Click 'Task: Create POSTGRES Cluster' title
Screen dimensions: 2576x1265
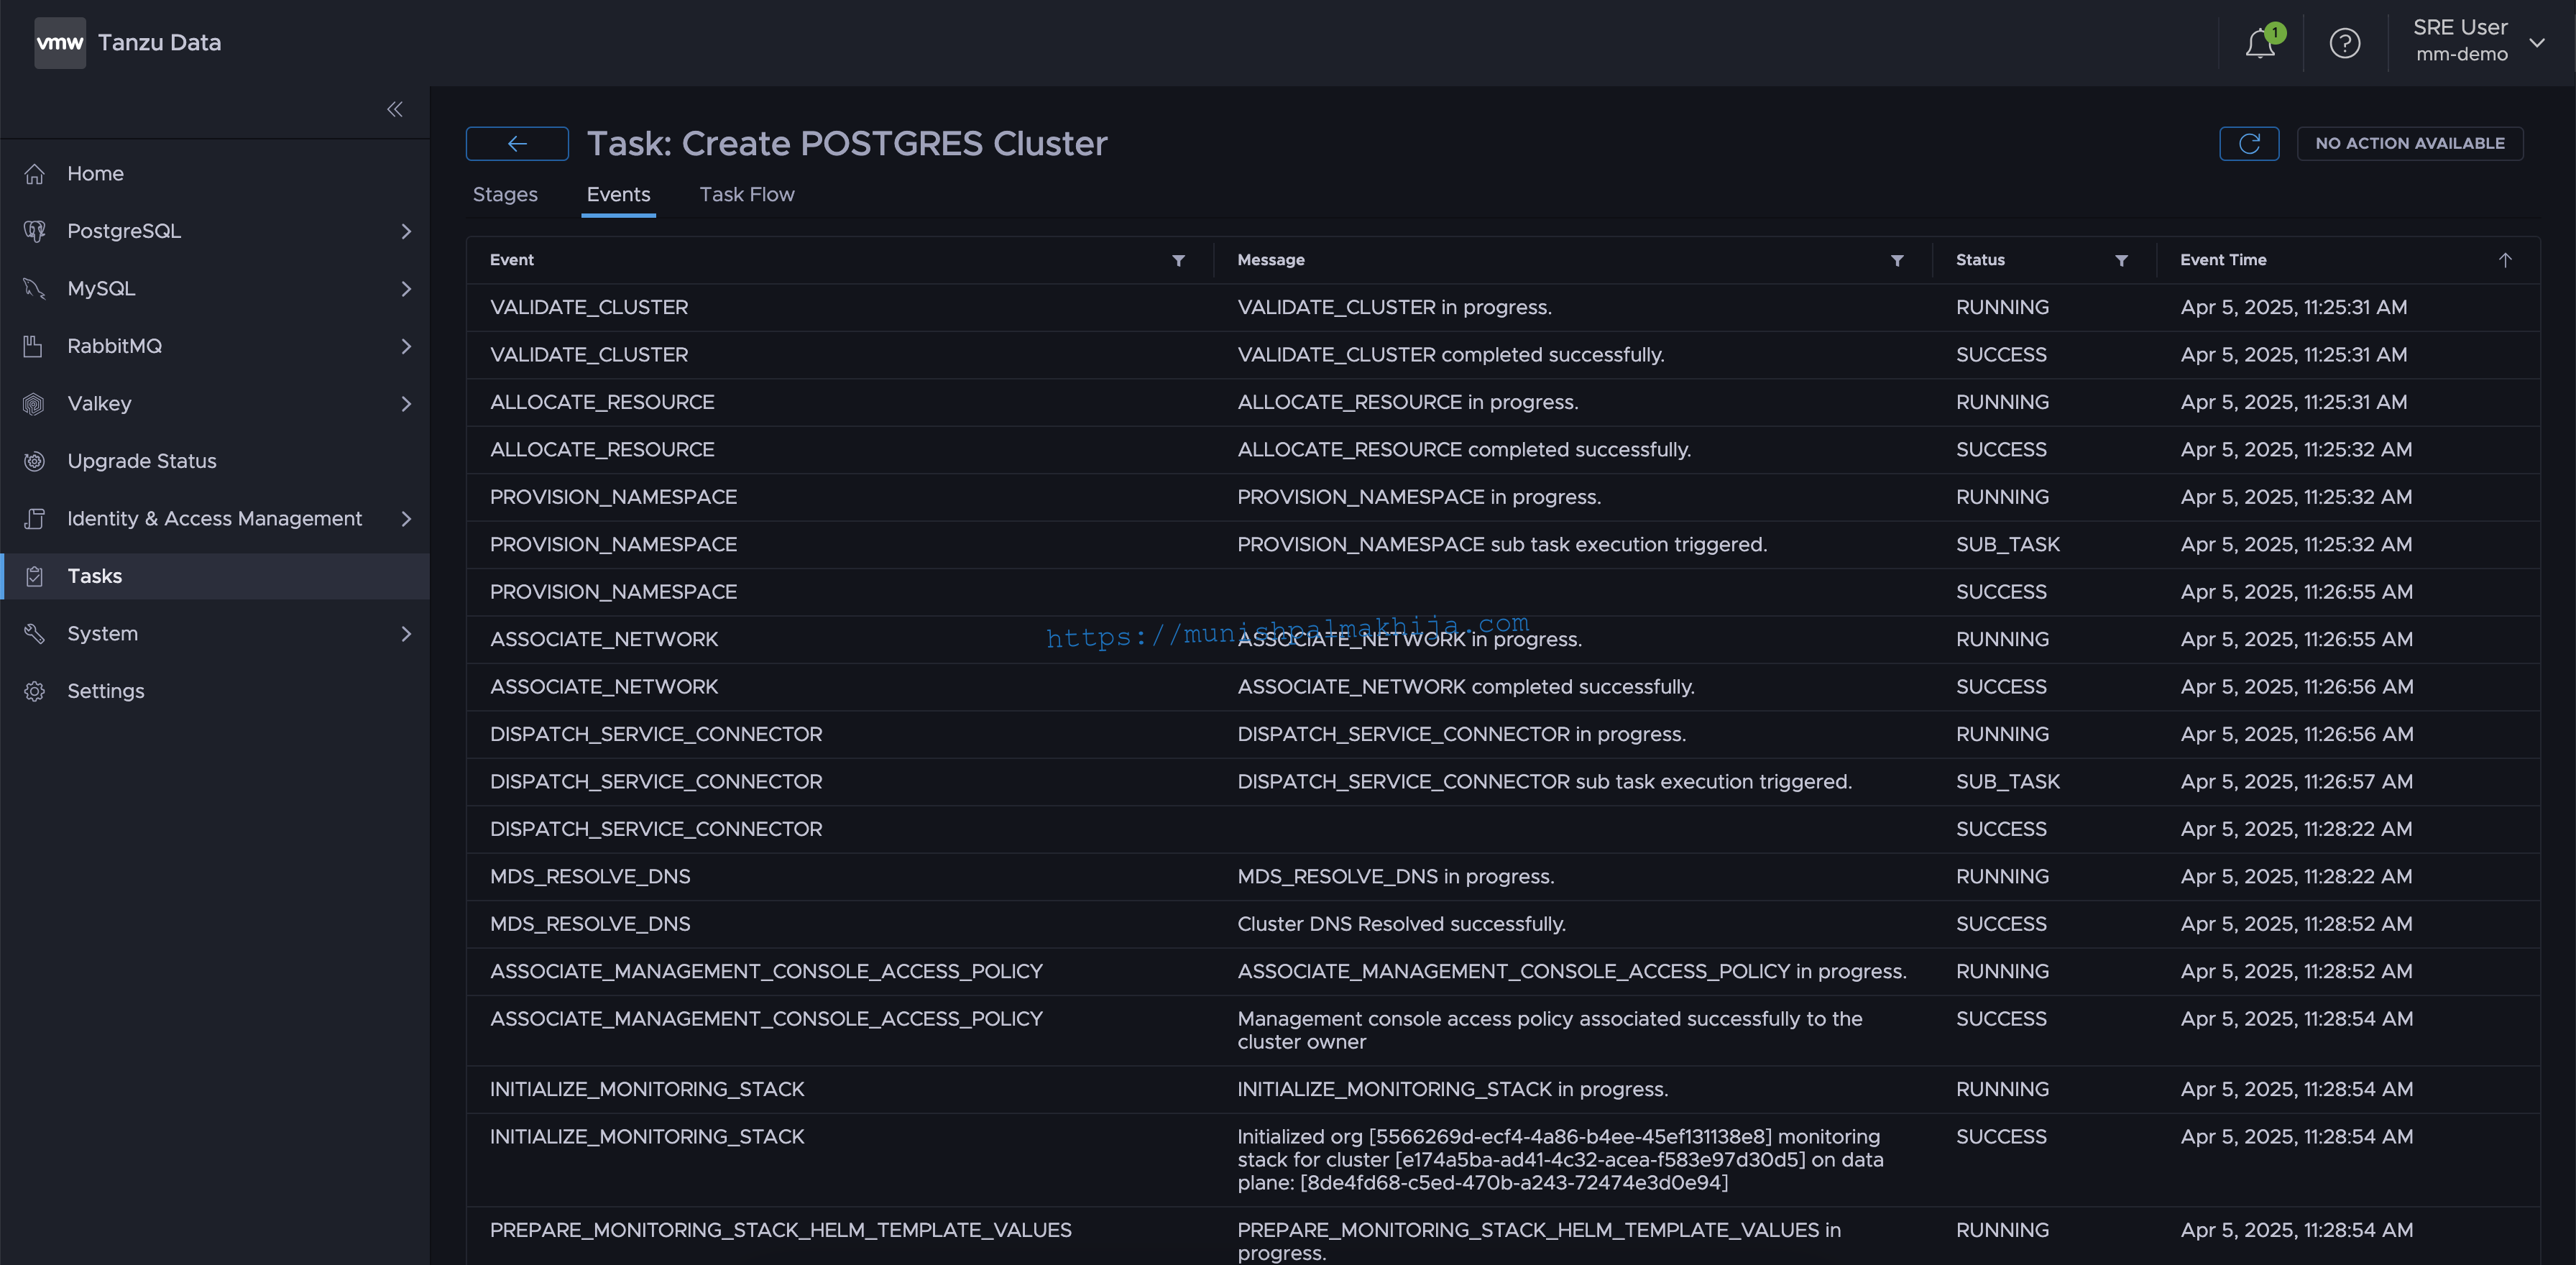click(847, 144)
